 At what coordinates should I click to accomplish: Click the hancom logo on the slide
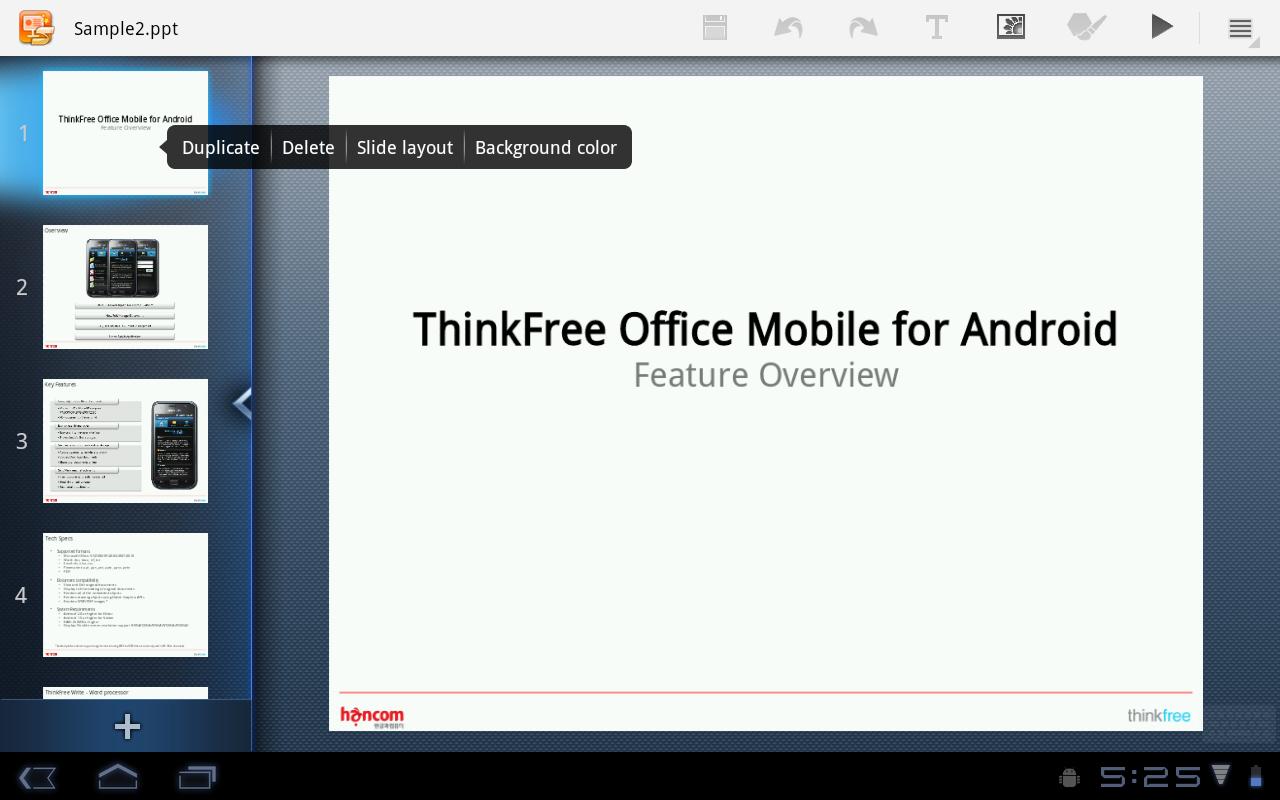pos(372,716)
